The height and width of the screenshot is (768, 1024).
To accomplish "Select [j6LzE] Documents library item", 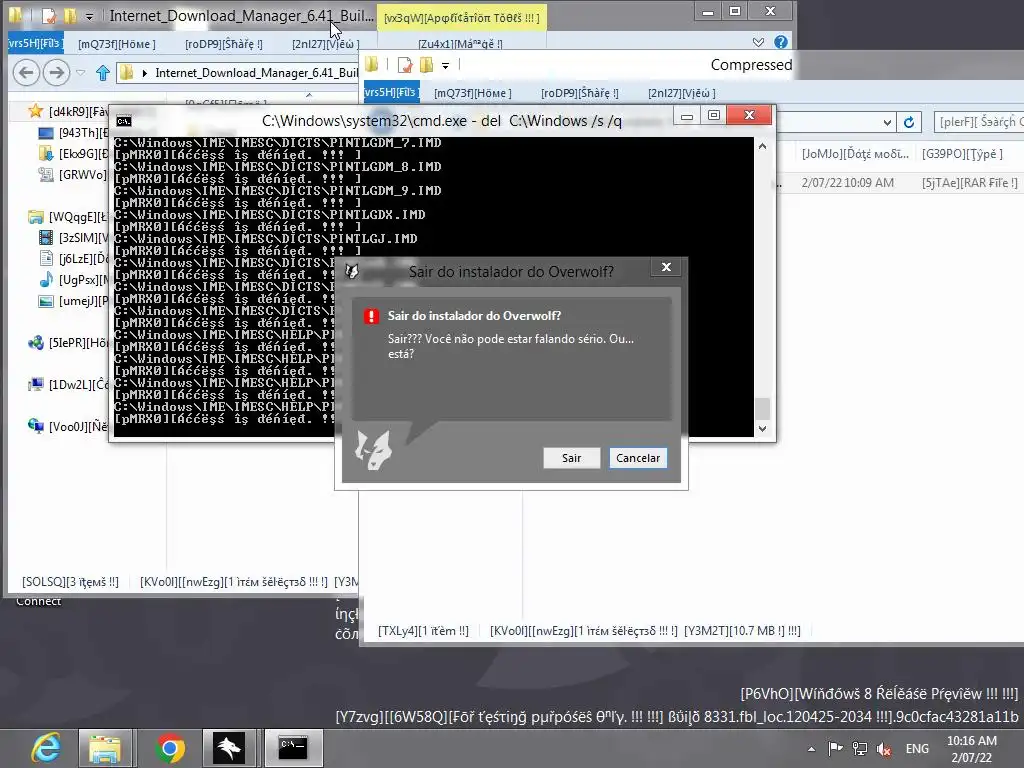I will (x=73, y=258).
